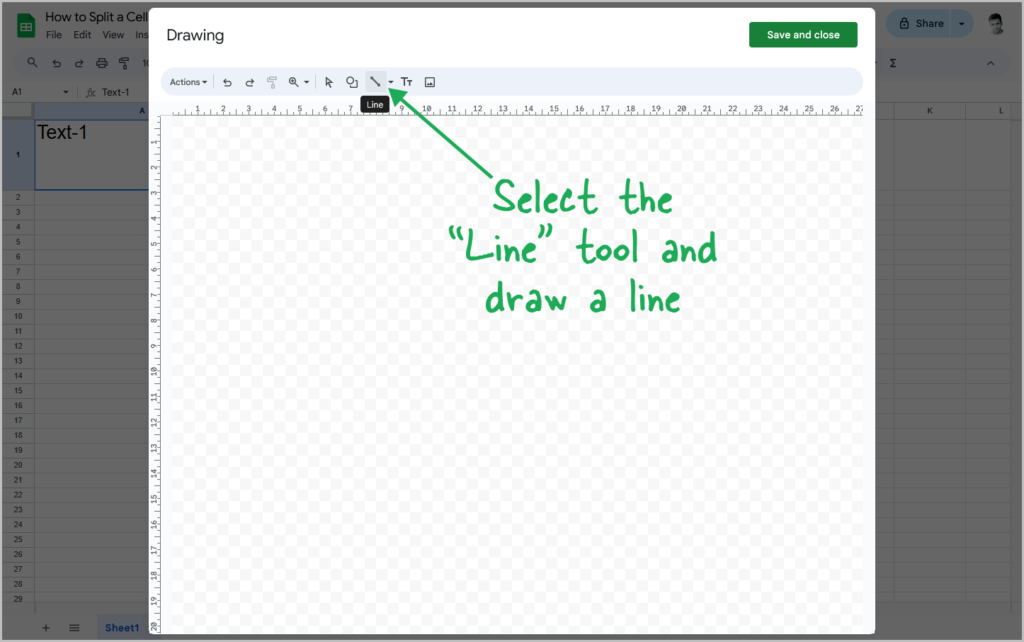Open the Actions dropdown menu
The height and width of the screenshot is (642, 1024).
tap(188, 82)
